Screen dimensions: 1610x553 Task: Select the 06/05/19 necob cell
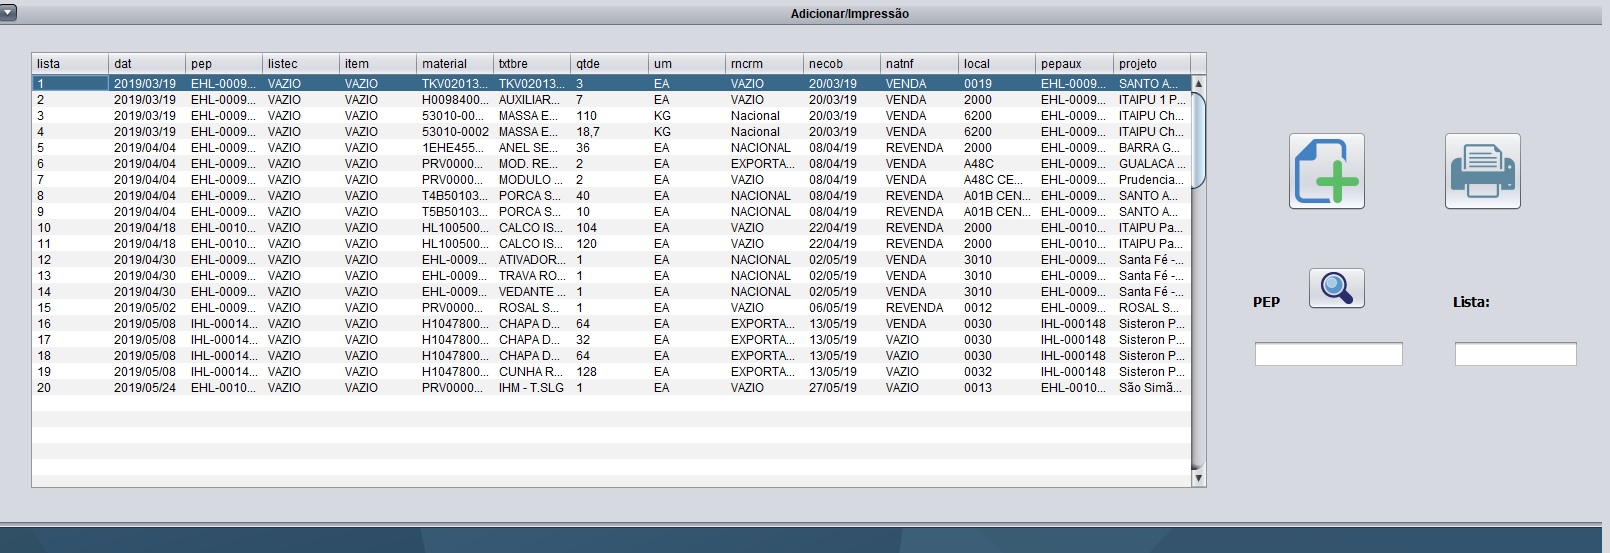(x=842, y=308)
